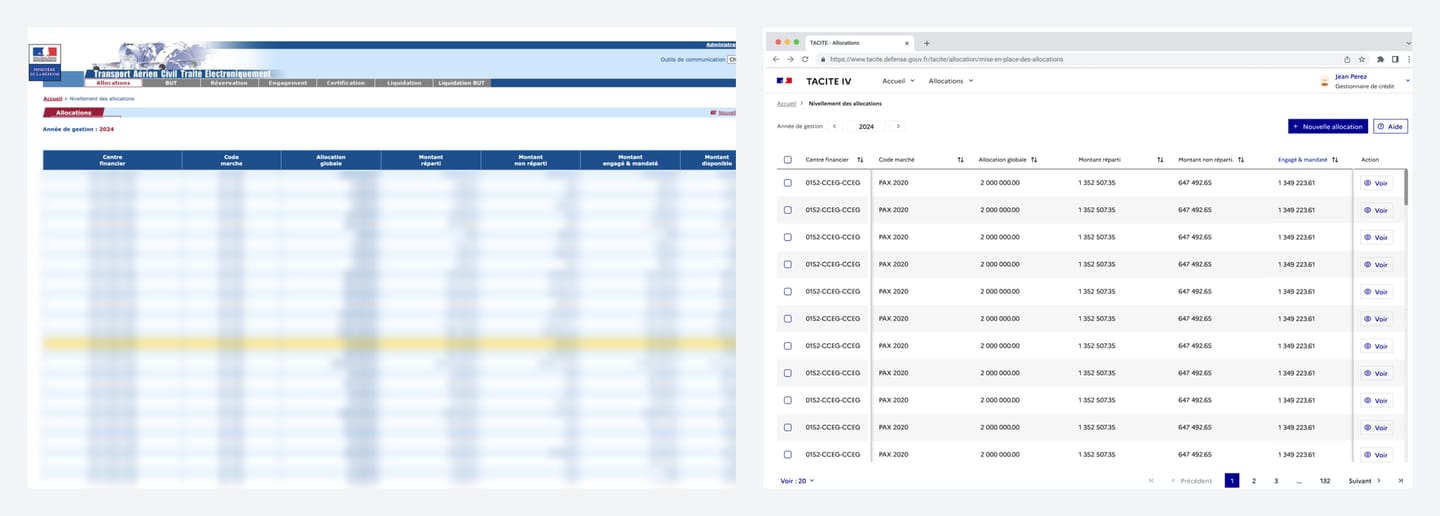The height and width of the screenshot is (516, 1440).
Task: Go to page 3 of results
Action: click(x=1276, y=481)
